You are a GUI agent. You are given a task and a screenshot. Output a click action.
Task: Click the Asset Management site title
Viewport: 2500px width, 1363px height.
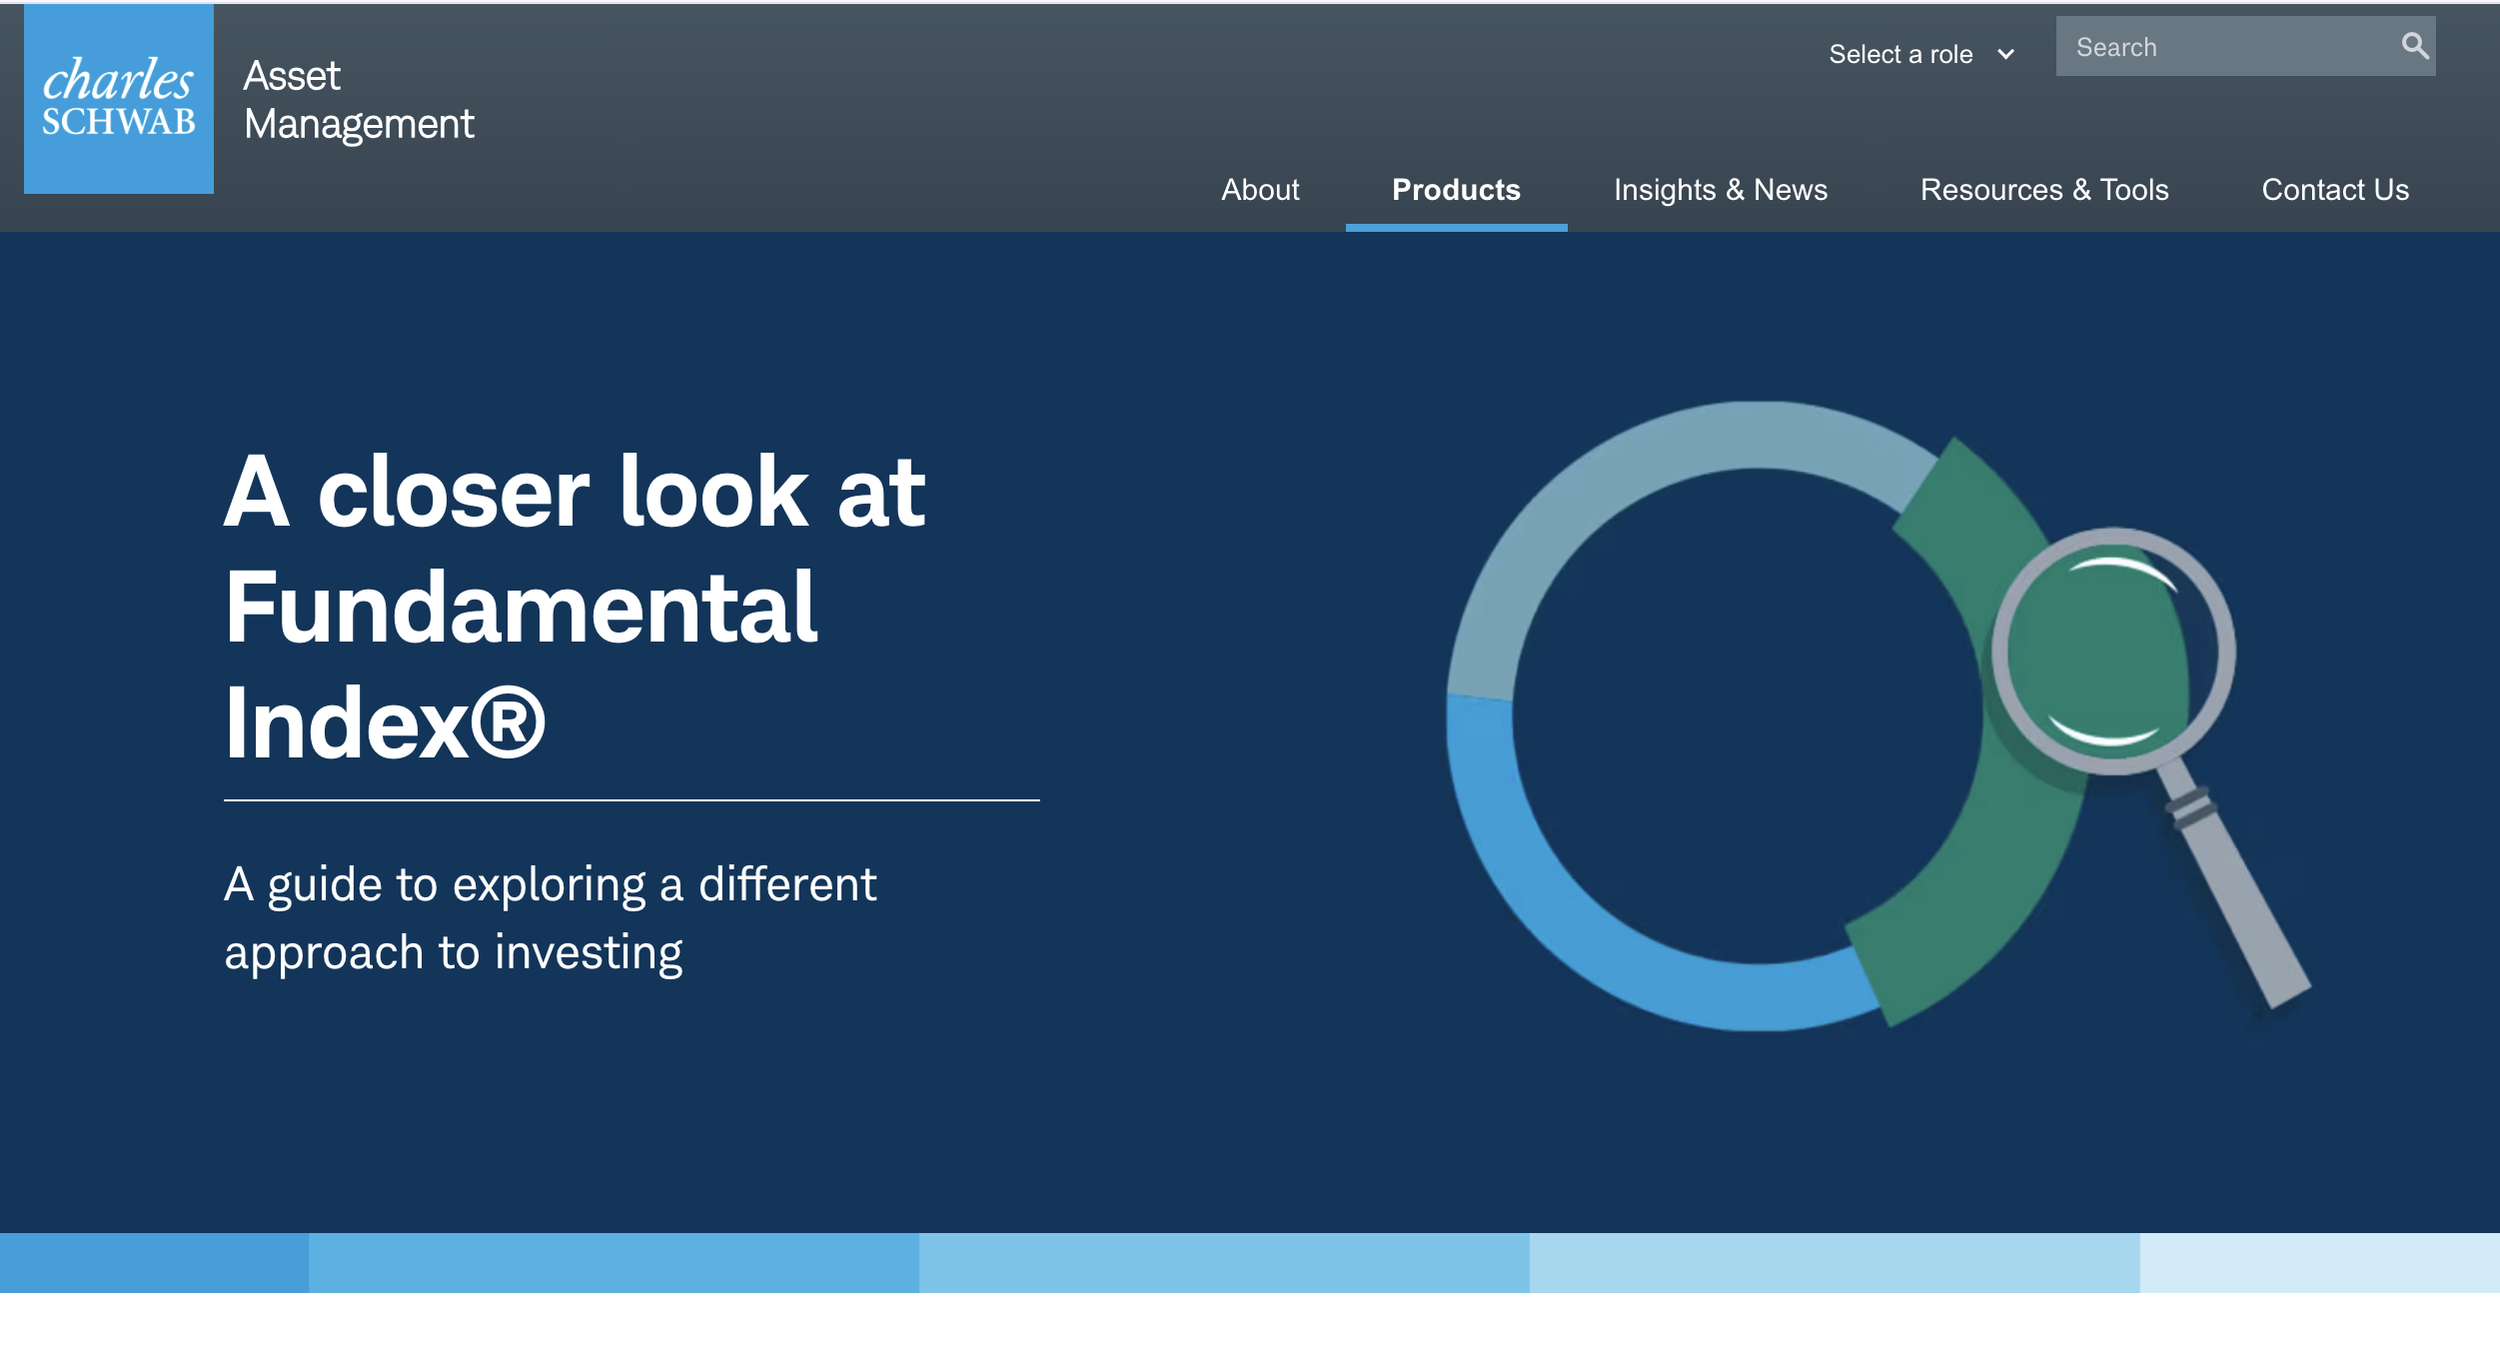tap(358, 100)
